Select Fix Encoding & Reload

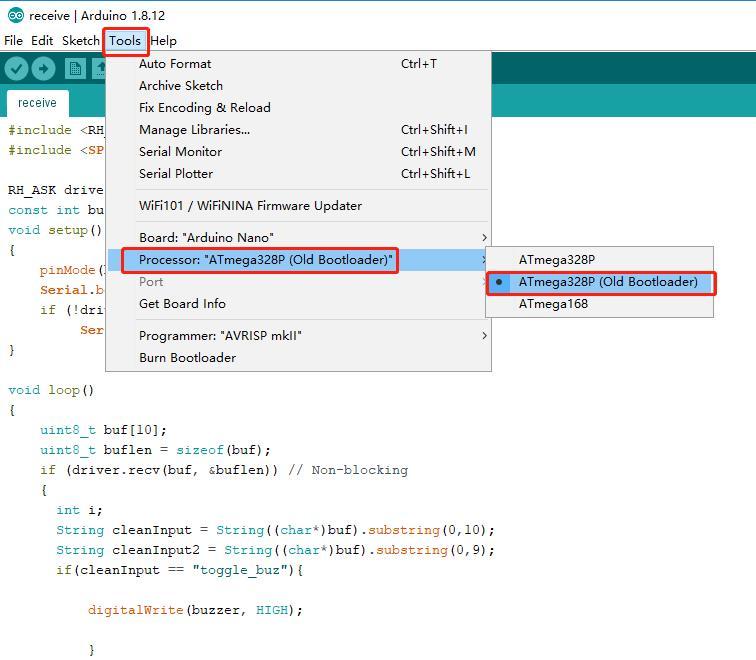coord(298,108)
